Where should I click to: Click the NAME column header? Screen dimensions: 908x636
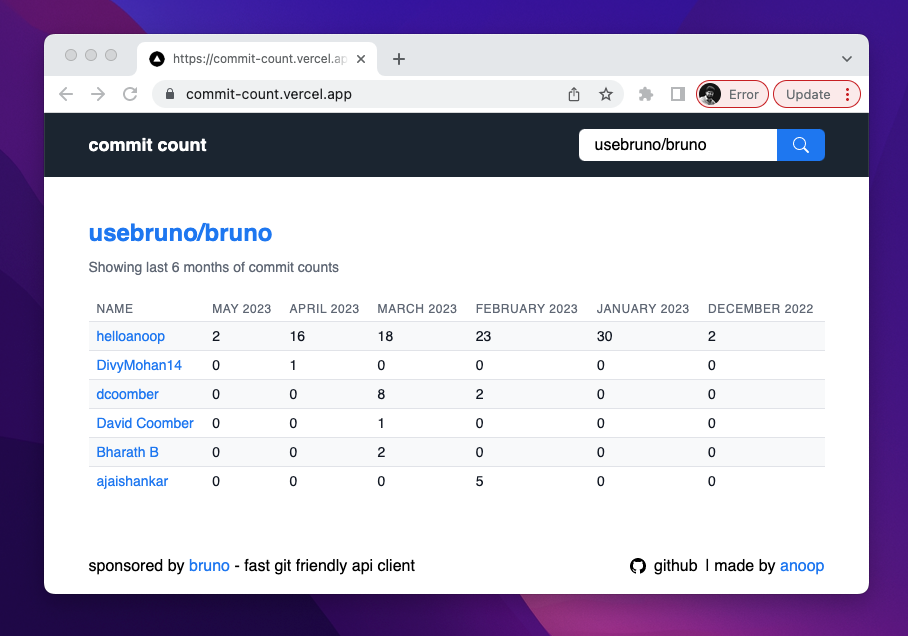click(x=115, y=309)
